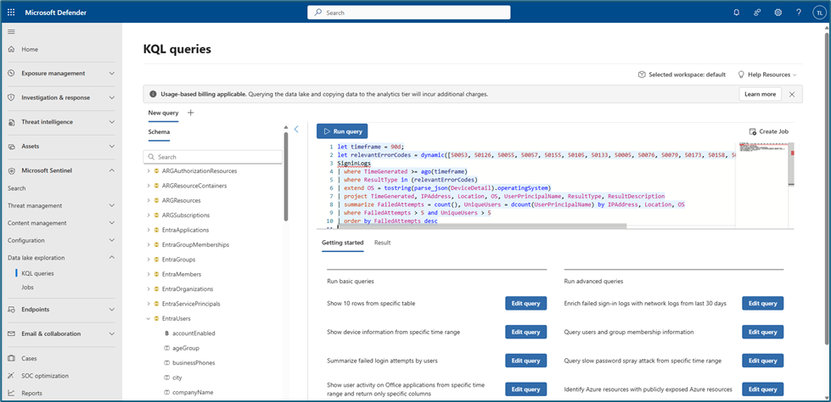The width and height of the screenshot is (831, 402).
Task: Edit query for Show 10 rows from table
Action: click(x=526, y=303)
